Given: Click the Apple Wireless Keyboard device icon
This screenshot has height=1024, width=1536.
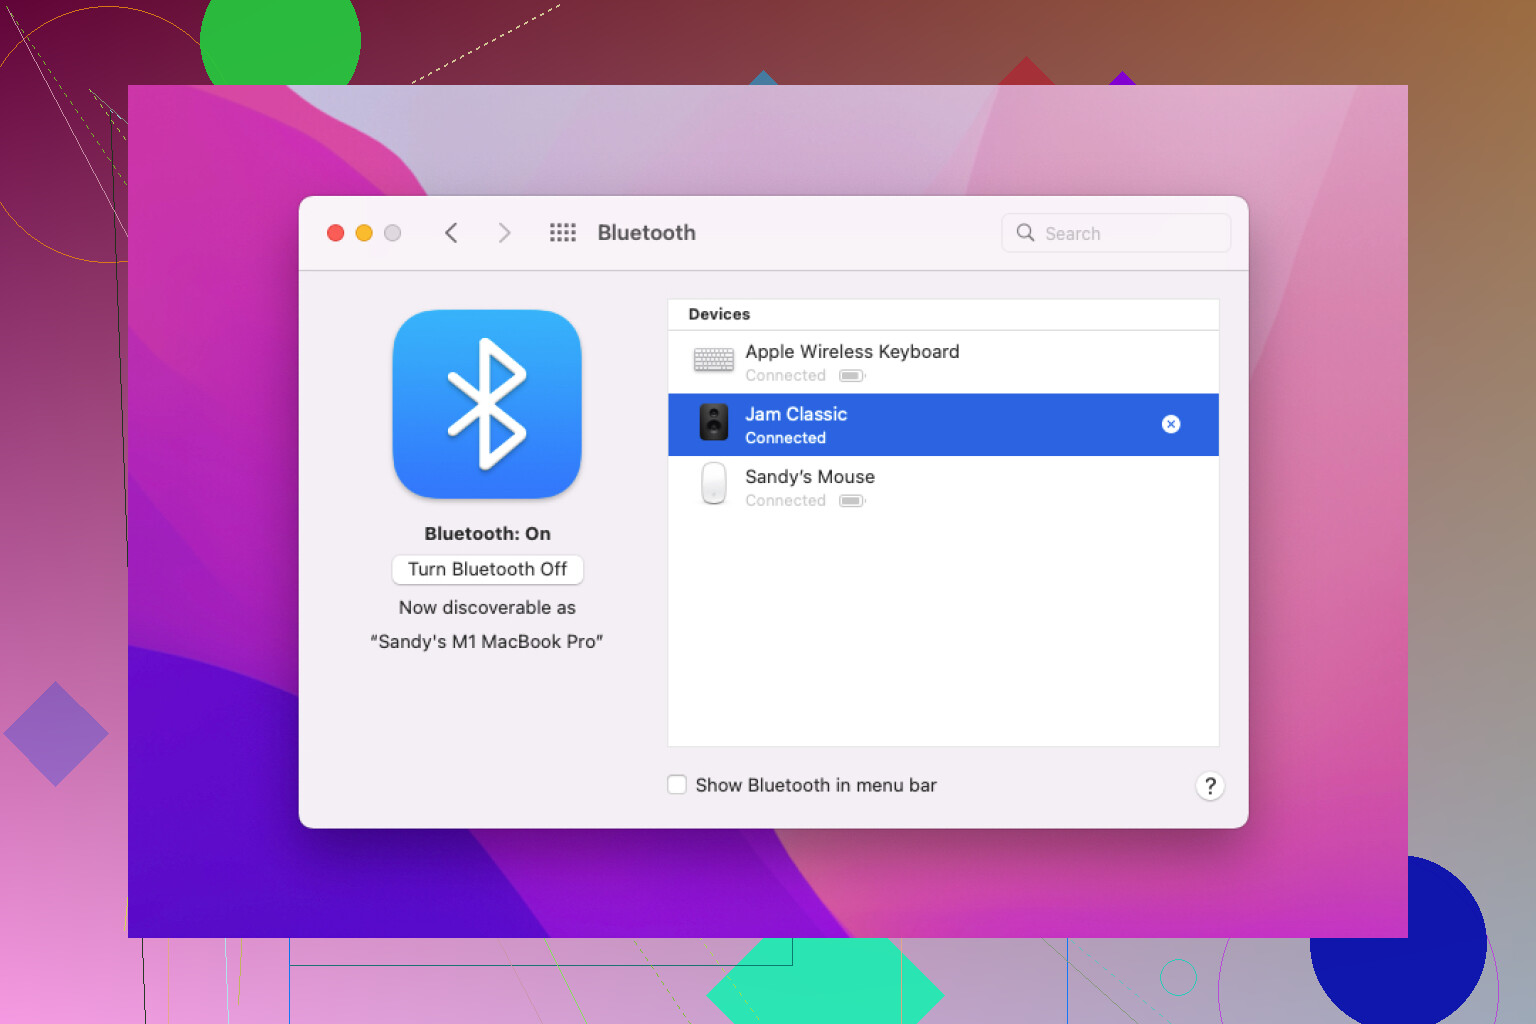Looking at the screenshot, I should [714, 361].
